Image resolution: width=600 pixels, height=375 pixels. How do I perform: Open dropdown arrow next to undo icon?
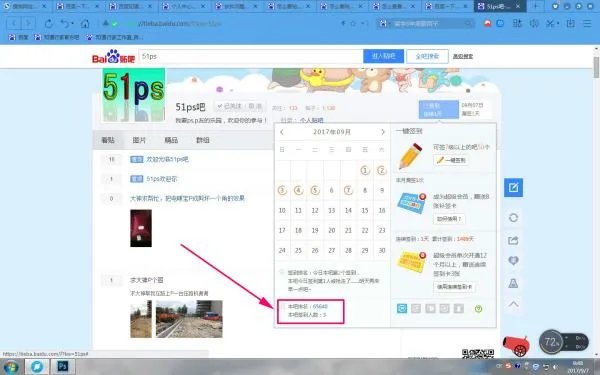[72, 24]
